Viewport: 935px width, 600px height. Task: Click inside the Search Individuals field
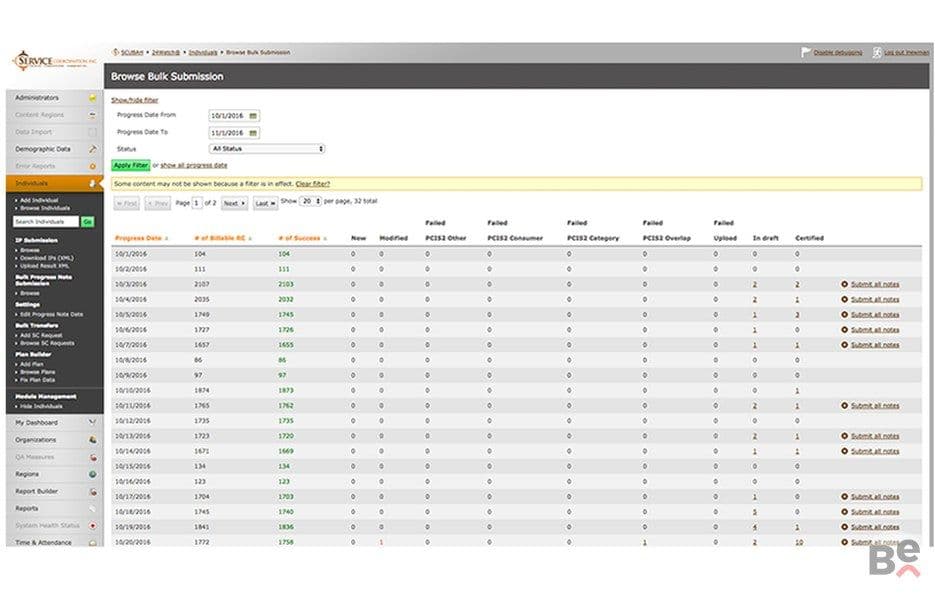pos(46,222)
